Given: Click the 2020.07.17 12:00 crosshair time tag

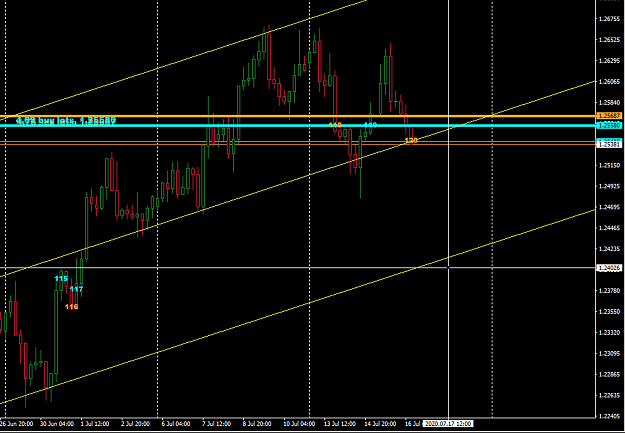Looking at the screenshot, I should (x=448, y=423).
